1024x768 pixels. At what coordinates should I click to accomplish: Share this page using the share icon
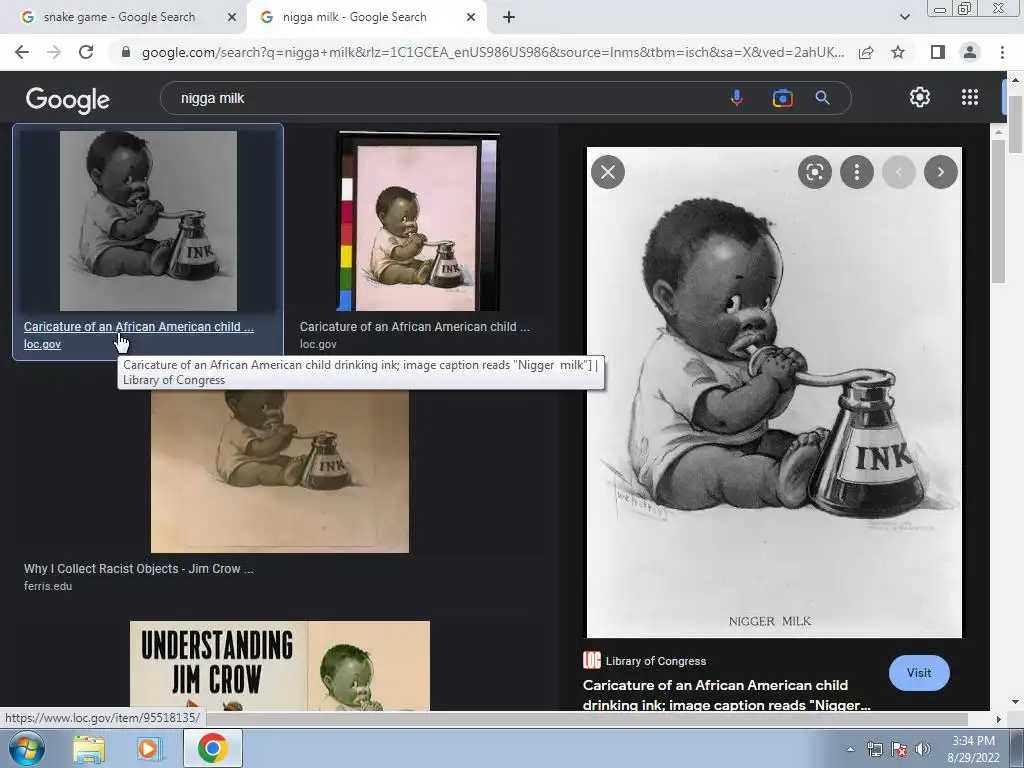[866, 52]
